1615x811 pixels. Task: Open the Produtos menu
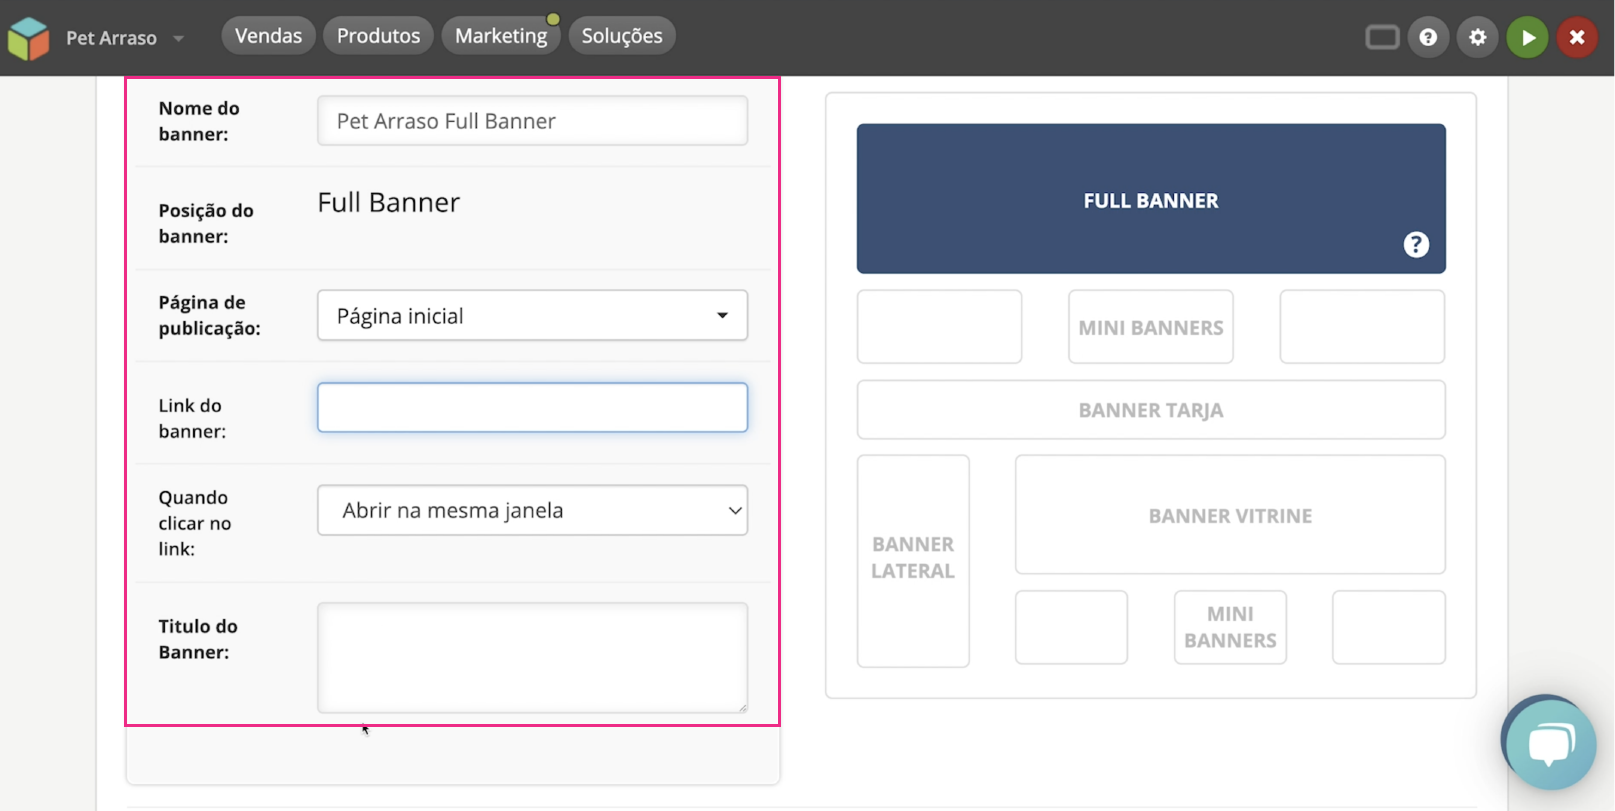coord(378,36)
